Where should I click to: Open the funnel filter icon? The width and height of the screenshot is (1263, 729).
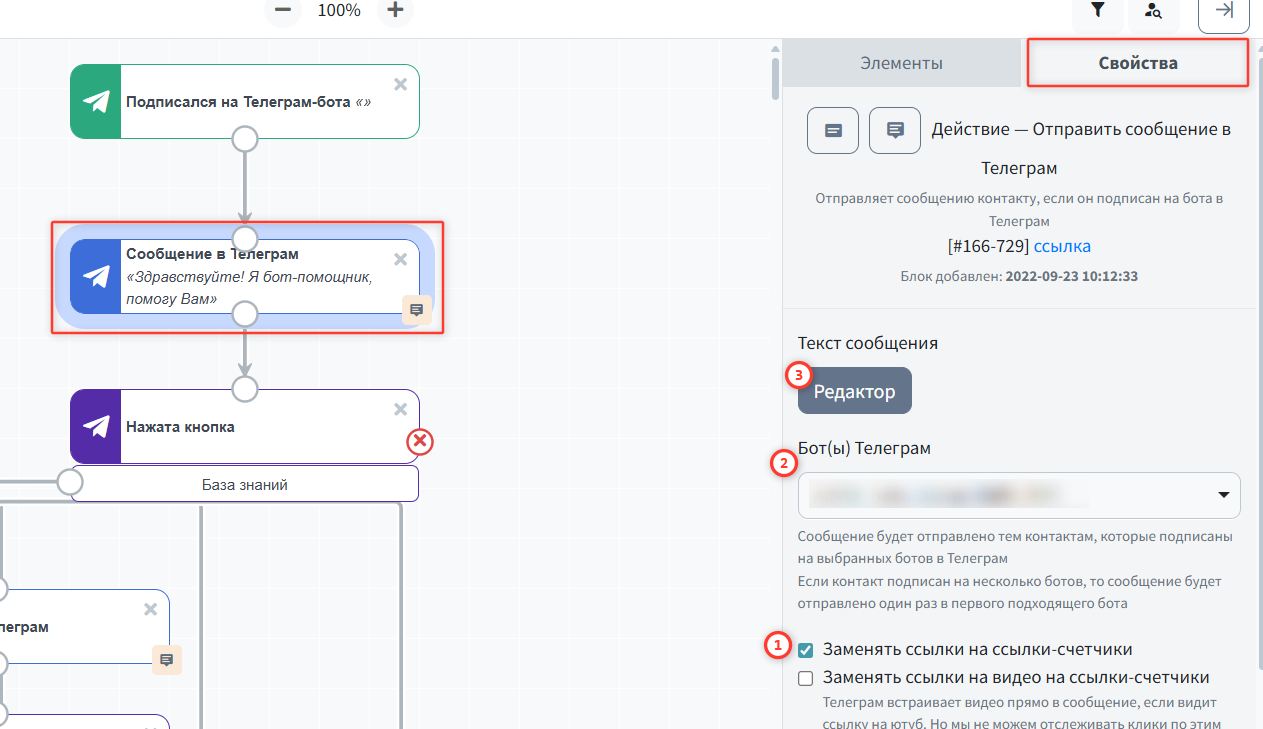tap(1097, 11)
